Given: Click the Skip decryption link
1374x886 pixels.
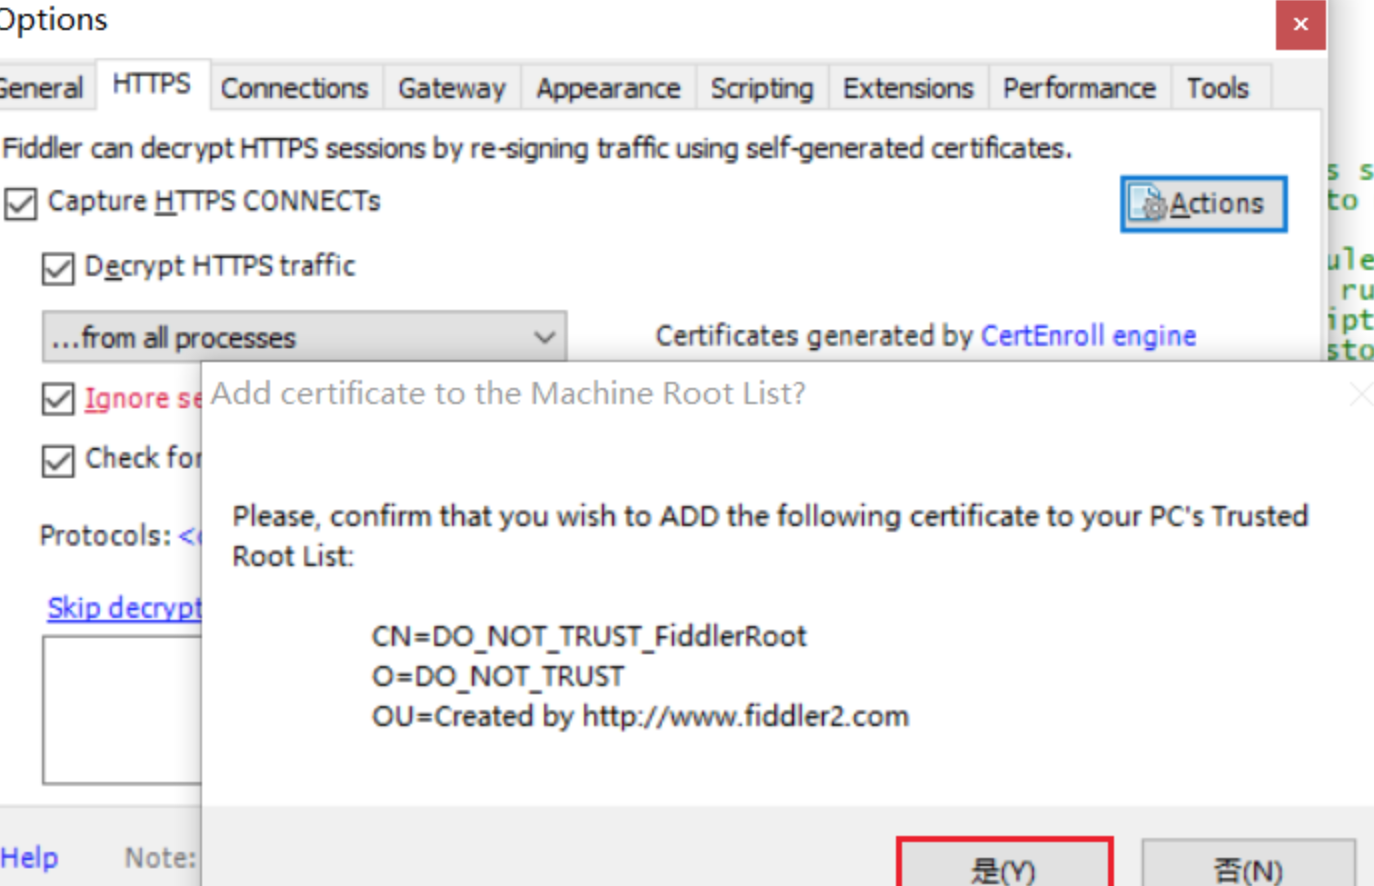Looking at the screenshot, I should [125, 607].
